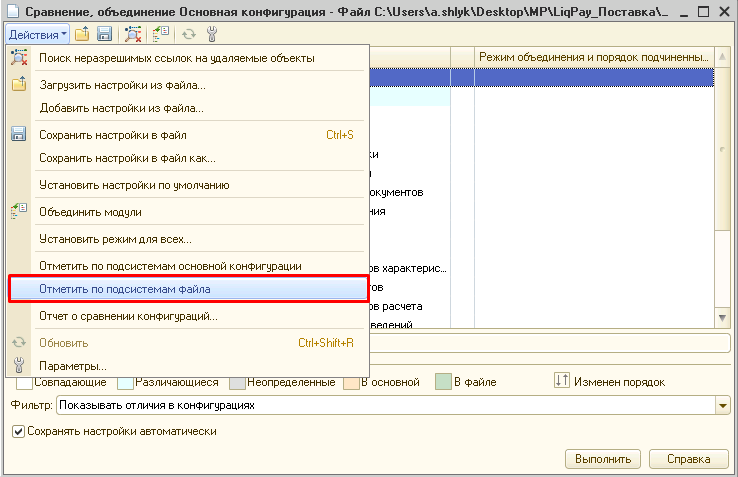Click the changed order icon in the legend
This screenshot has width=738, height=477.
tap(561, 381)
